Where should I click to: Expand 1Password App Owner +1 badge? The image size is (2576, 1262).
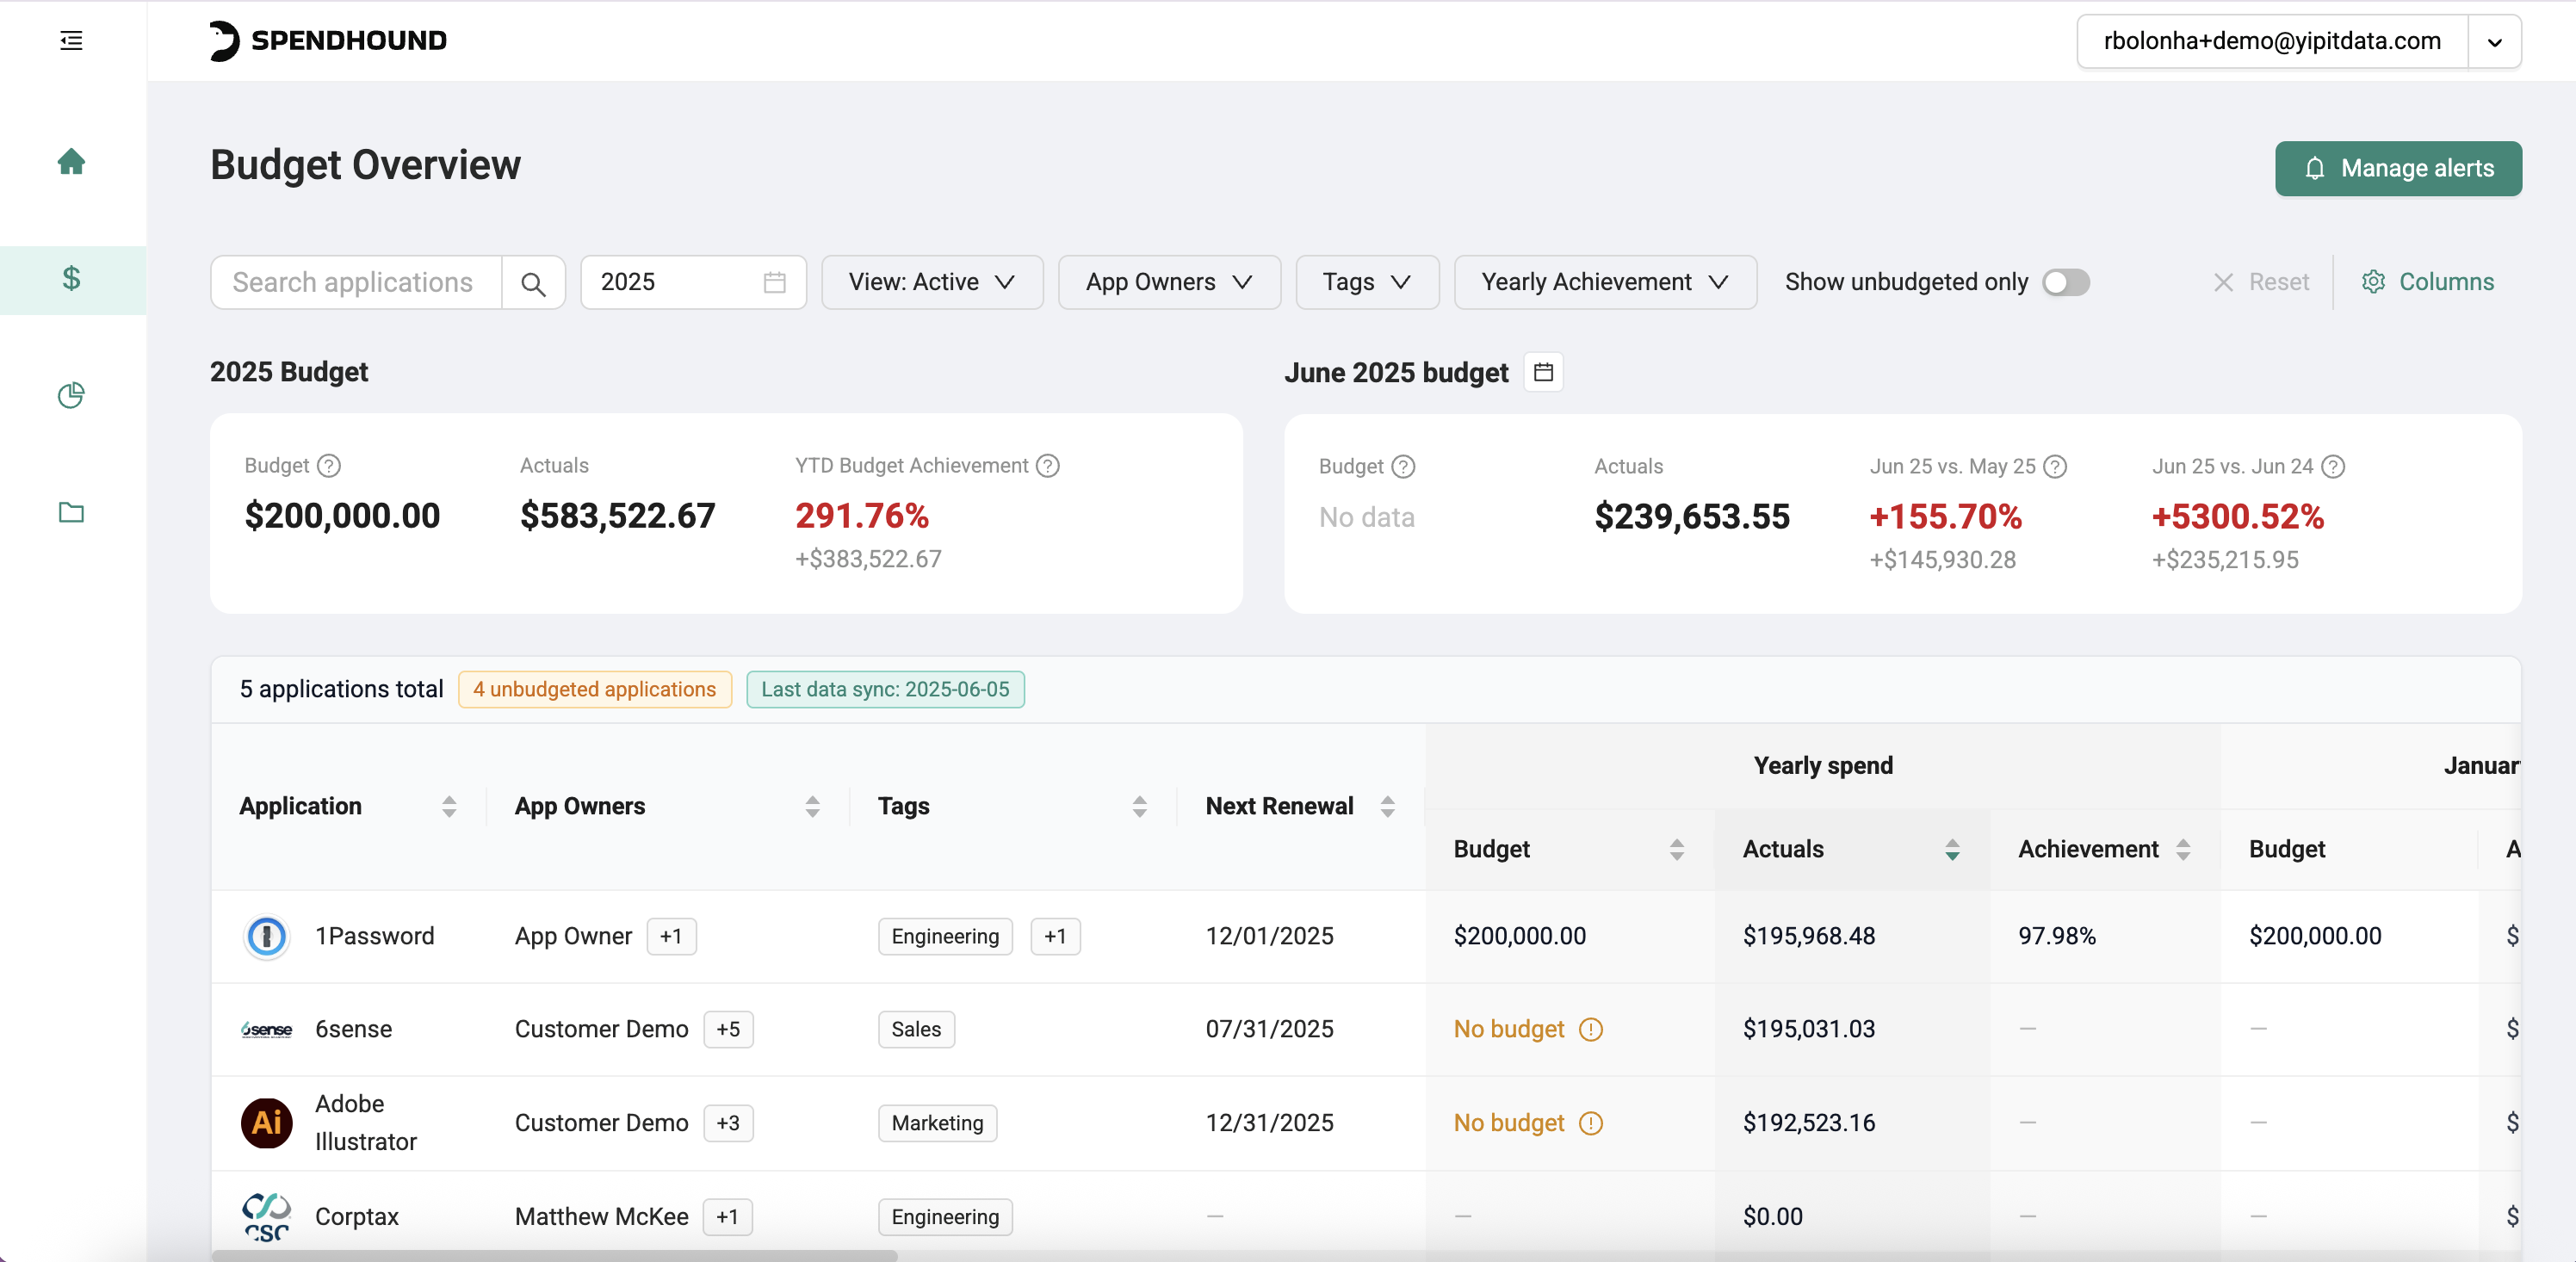[x=671, y=937]
